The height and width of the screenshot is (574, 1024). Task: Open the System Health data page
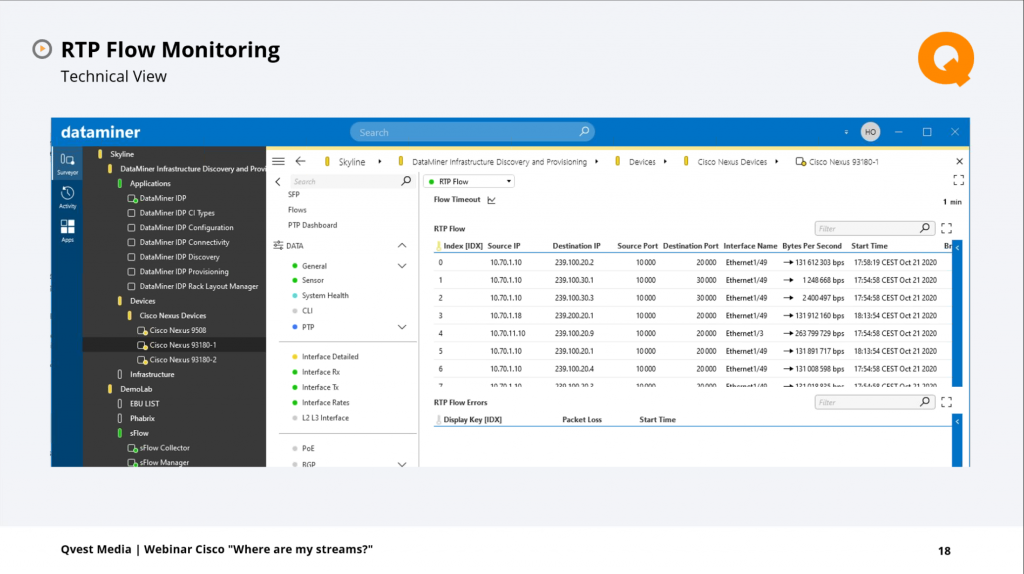(x=325, y=296)
